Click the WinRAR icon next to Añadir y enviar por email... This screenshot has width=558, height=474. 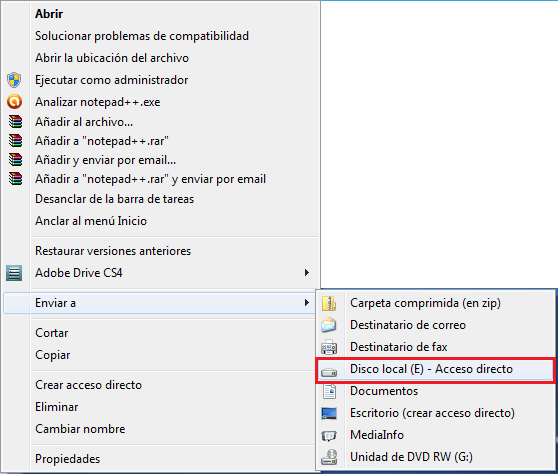click(15, 160)
